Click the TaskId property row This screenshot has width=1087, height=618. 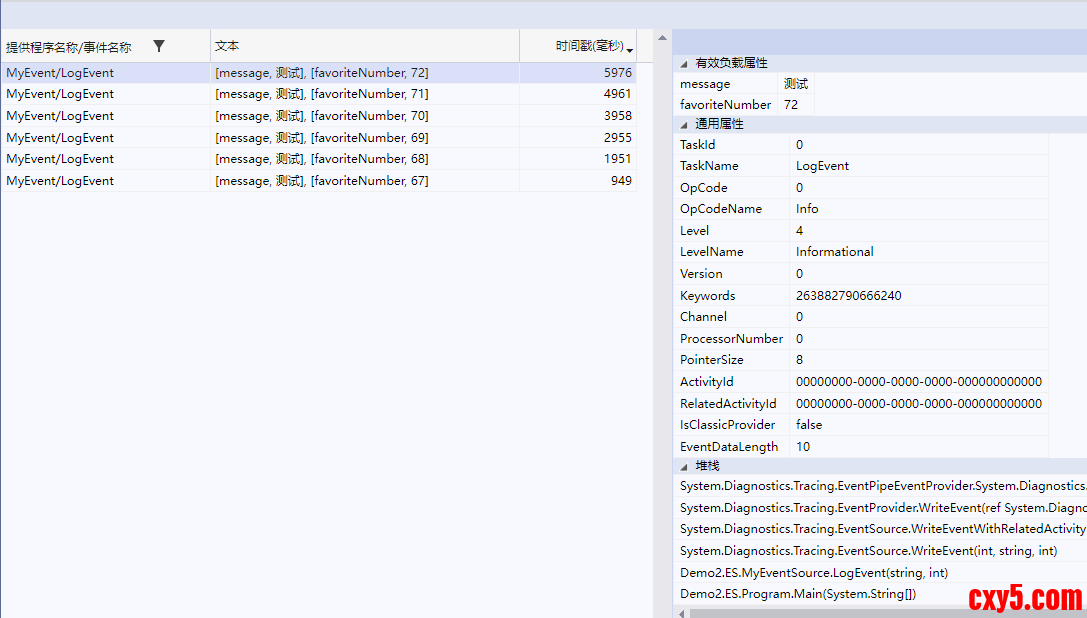pyautogui.click(x=862, y=144)
